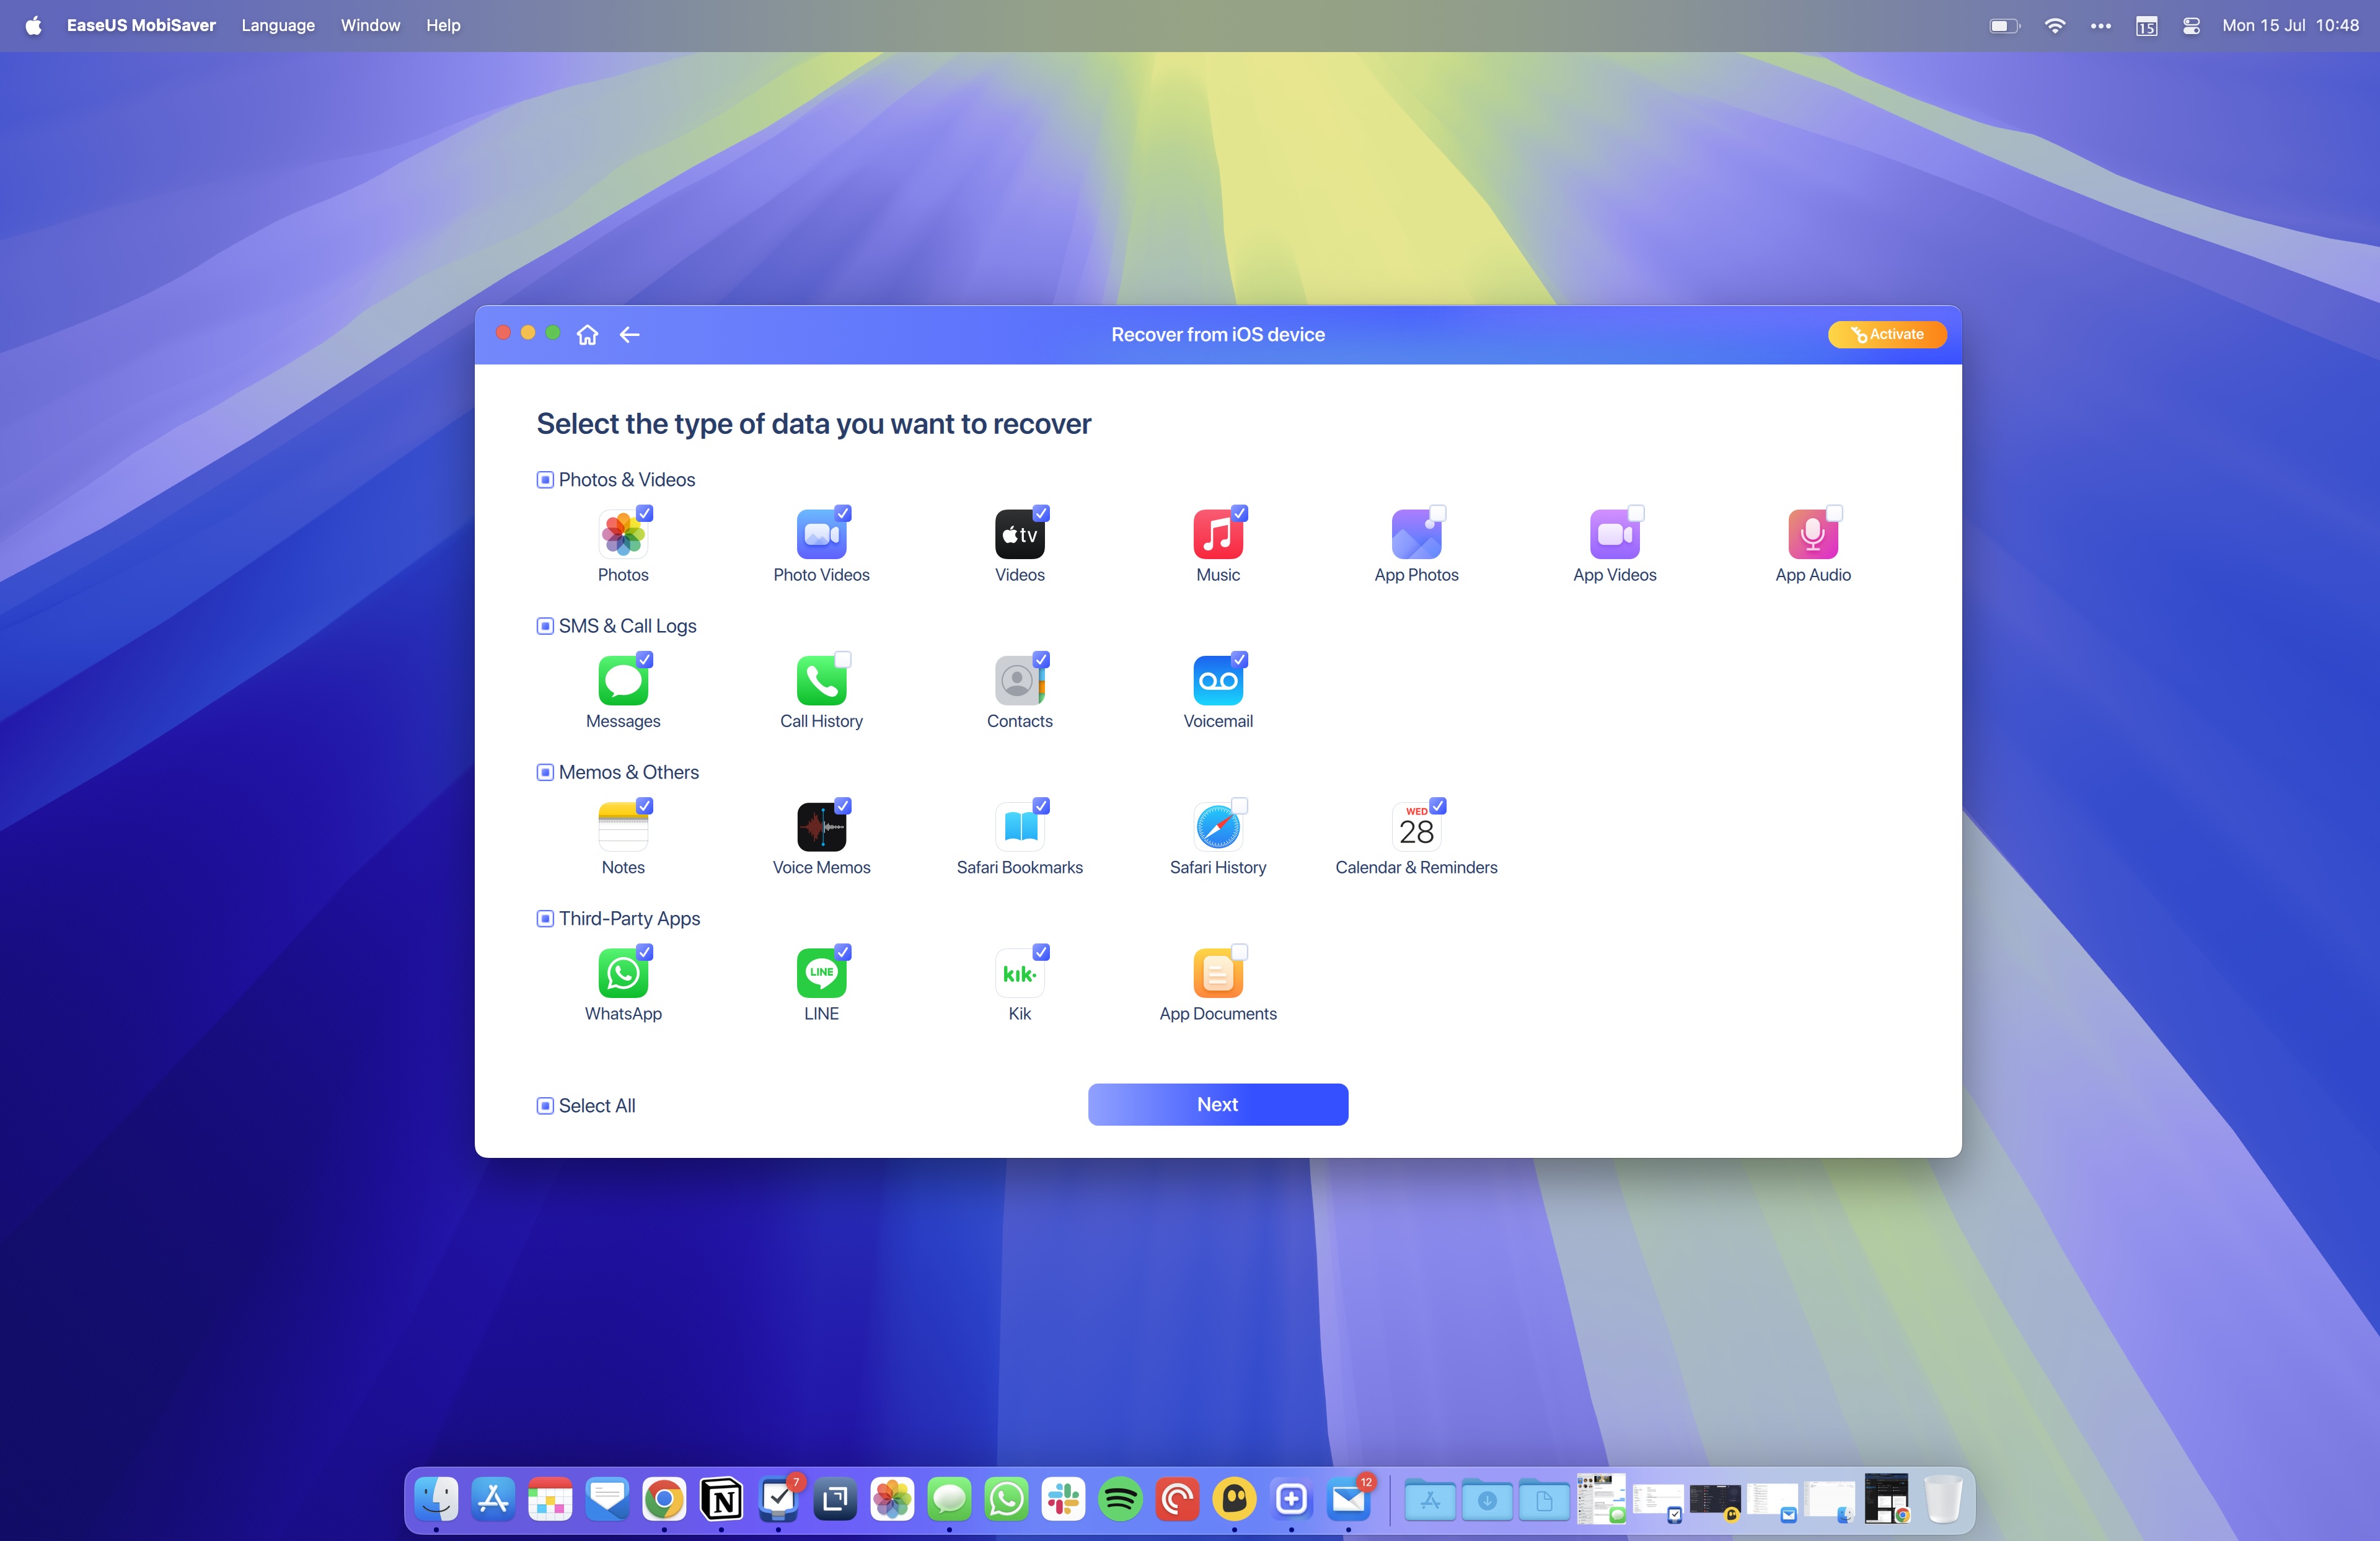Image resolution: width=2380 pixels, height=1541 pixels.
Task: Select the Music recovery icon
Action: pyautogui.click(x=1217, y=535)
